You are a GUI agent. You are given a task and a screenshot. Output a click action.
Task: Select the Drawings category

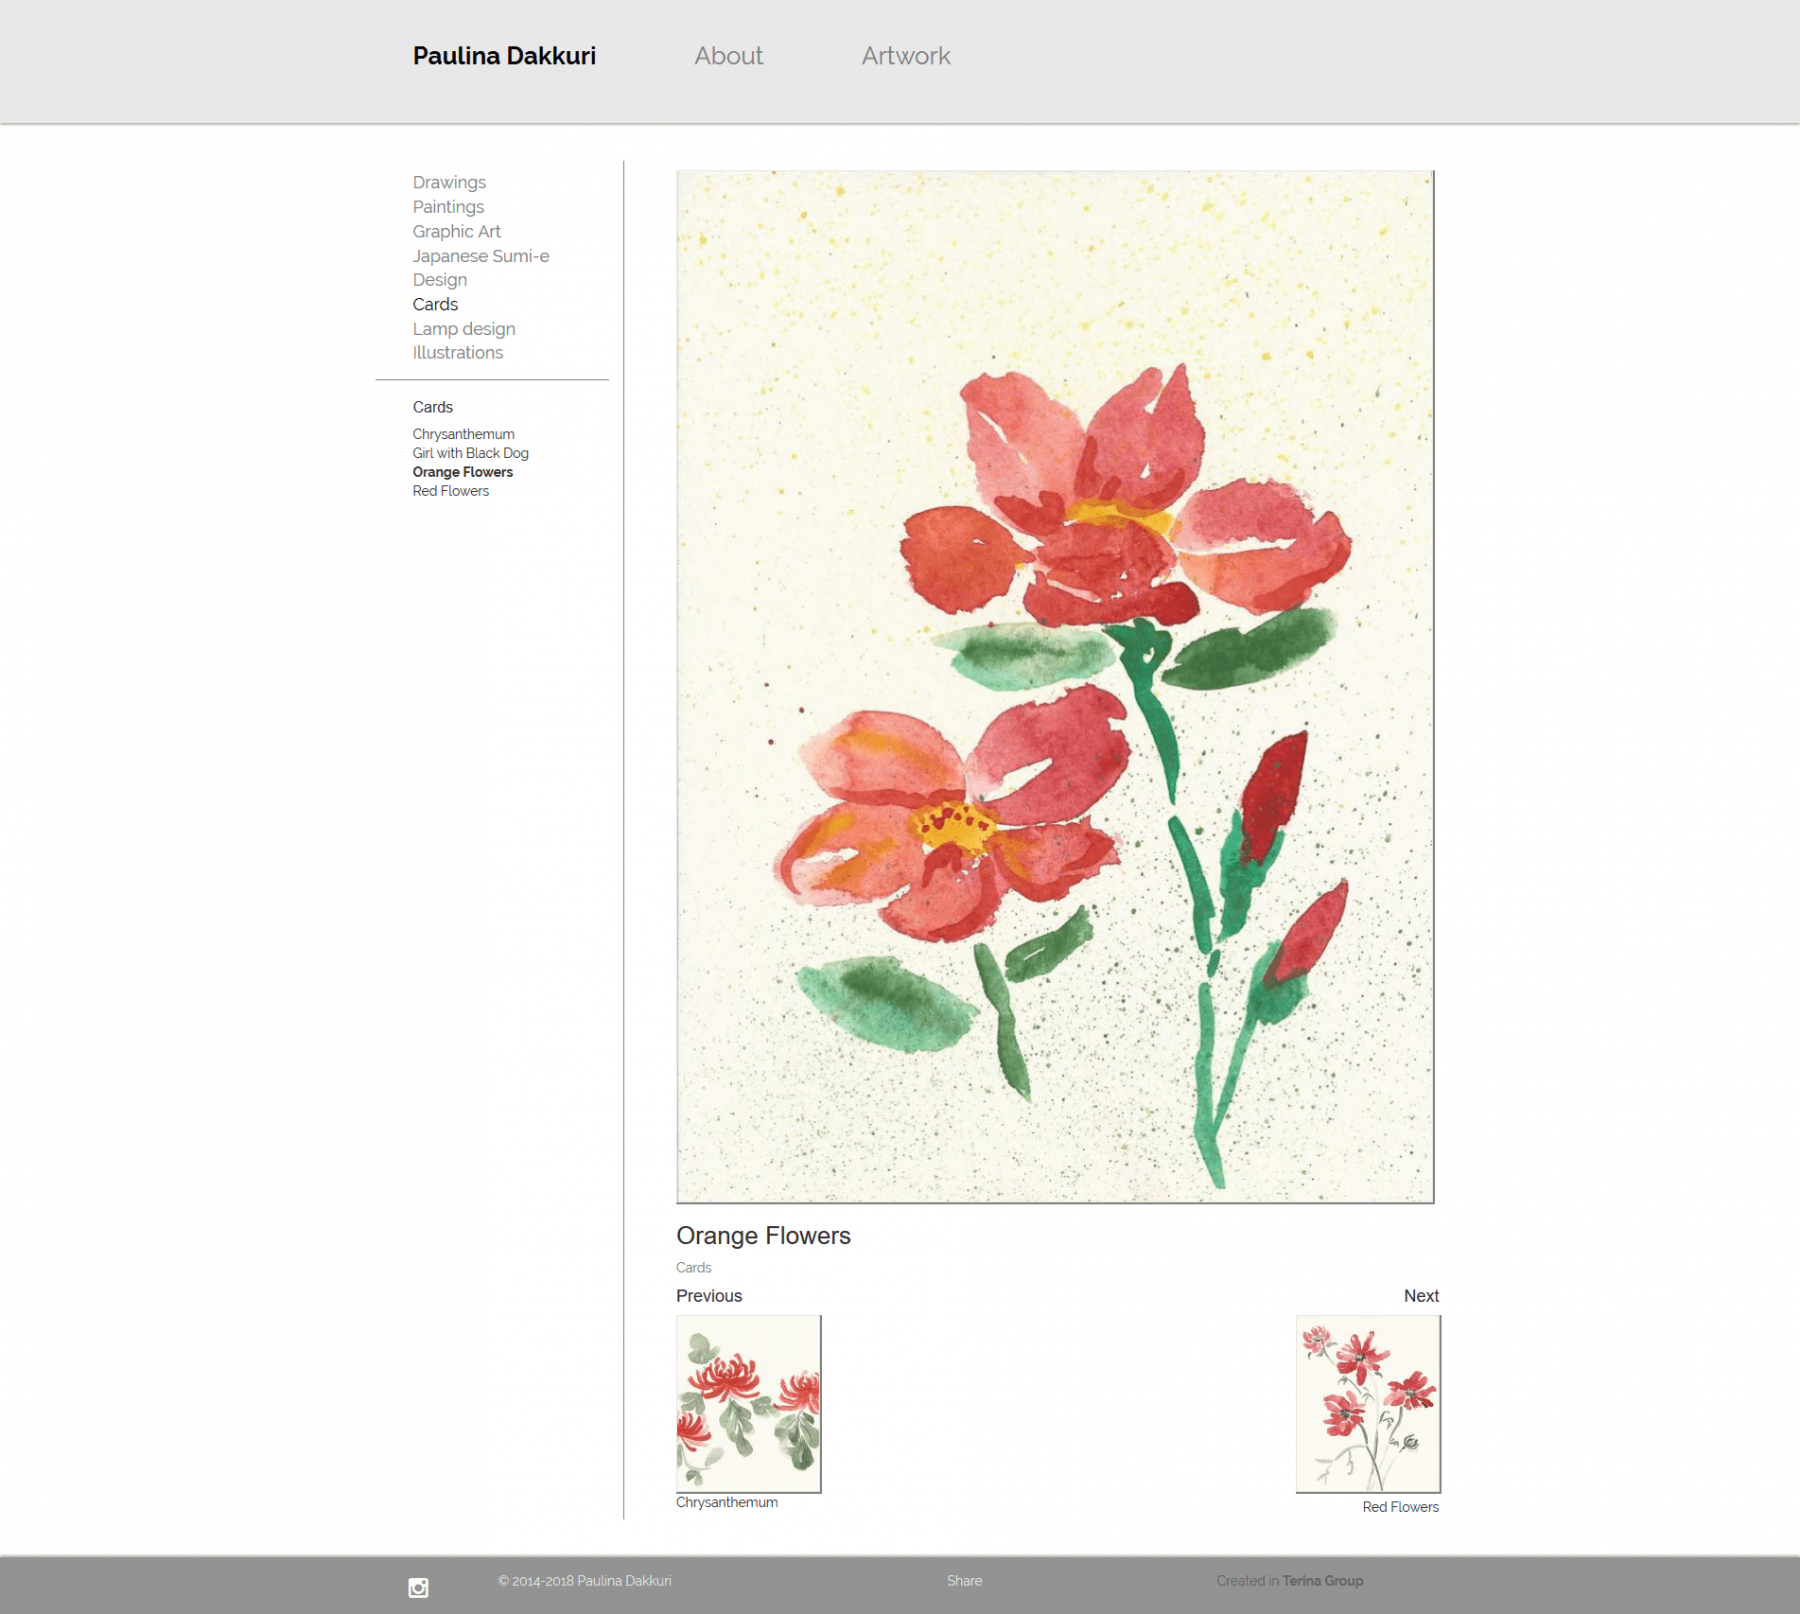point(449,182)
